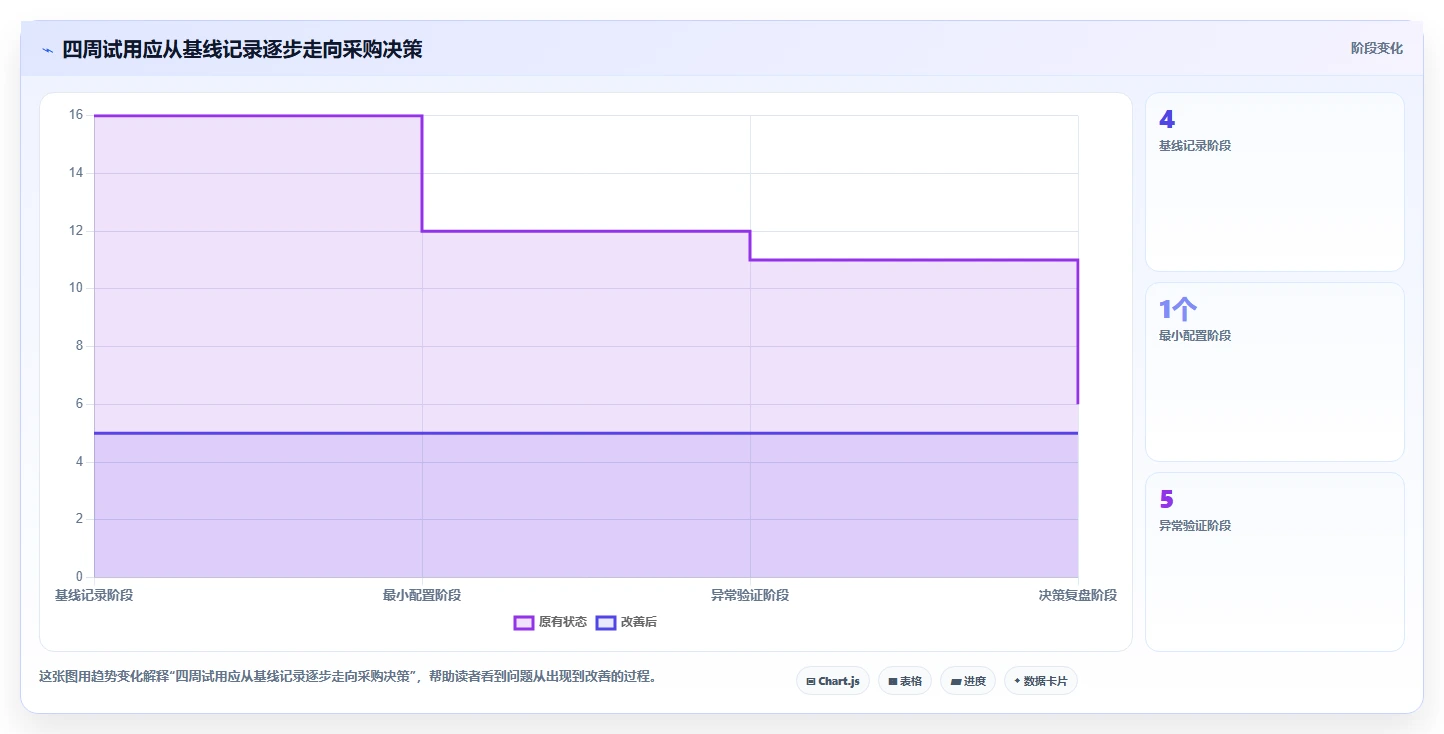Open the 基线记录阶段 stat card

(1275, 182)
